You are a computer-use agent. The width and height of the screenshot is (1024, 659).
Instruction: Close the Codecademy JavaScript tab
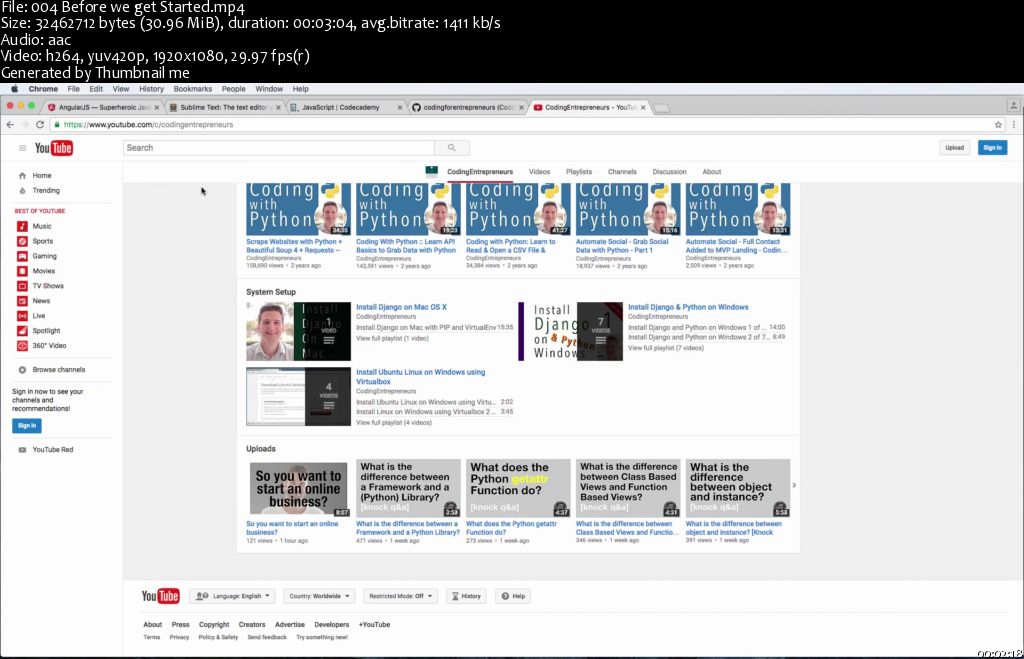(x=400, y=108)
